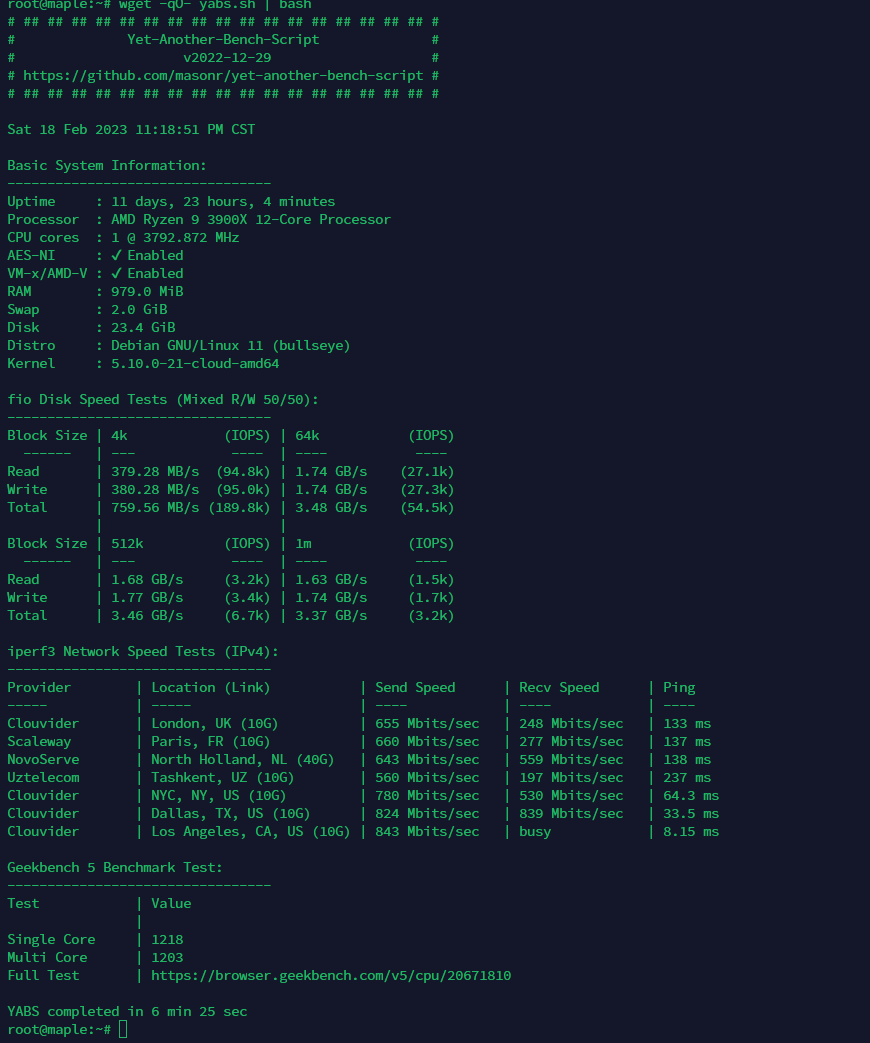Click the '1m' block size header
This screenshot has width=870, height=1043.
(303, 543)
